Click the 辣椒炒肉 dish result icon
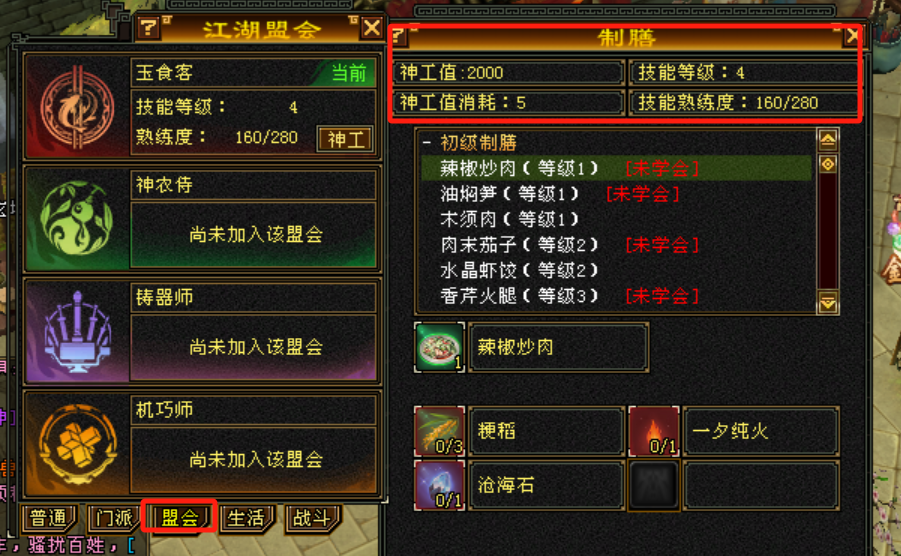This screenshot has height=556, width=901. pyautogui.click(x=439, y=347)
